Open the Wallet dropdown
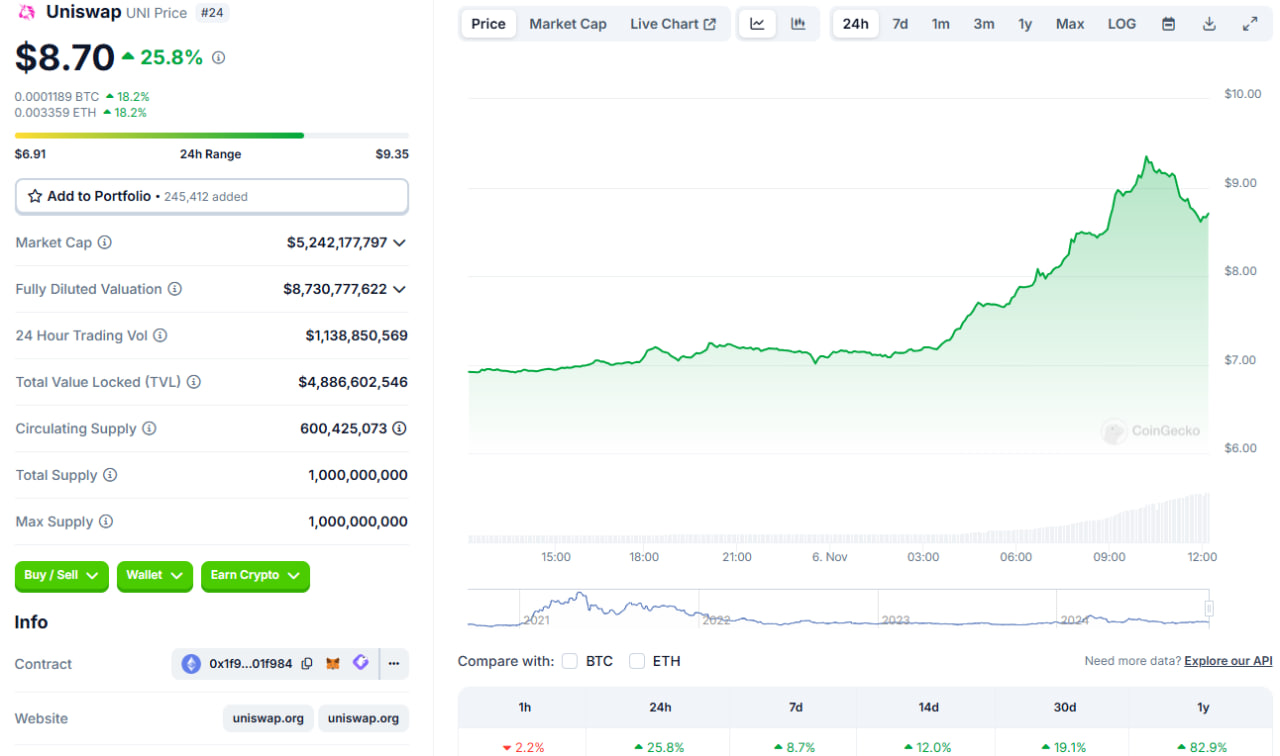Image resolution: width=1280 pixels, height=756 pixels. (x=155, y=576)
